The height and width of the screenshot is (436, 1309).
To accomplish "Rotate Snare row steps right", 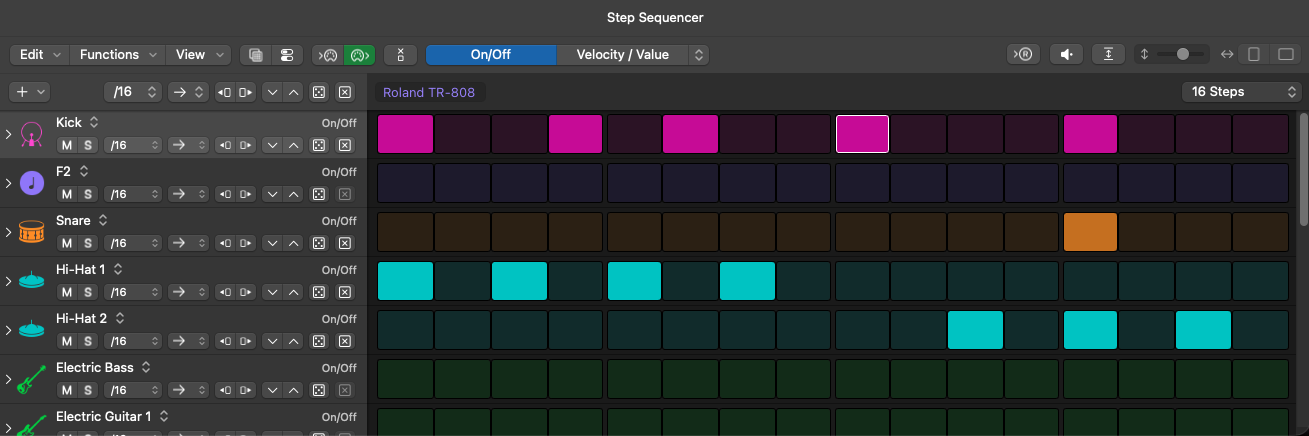I will [246, 243].
